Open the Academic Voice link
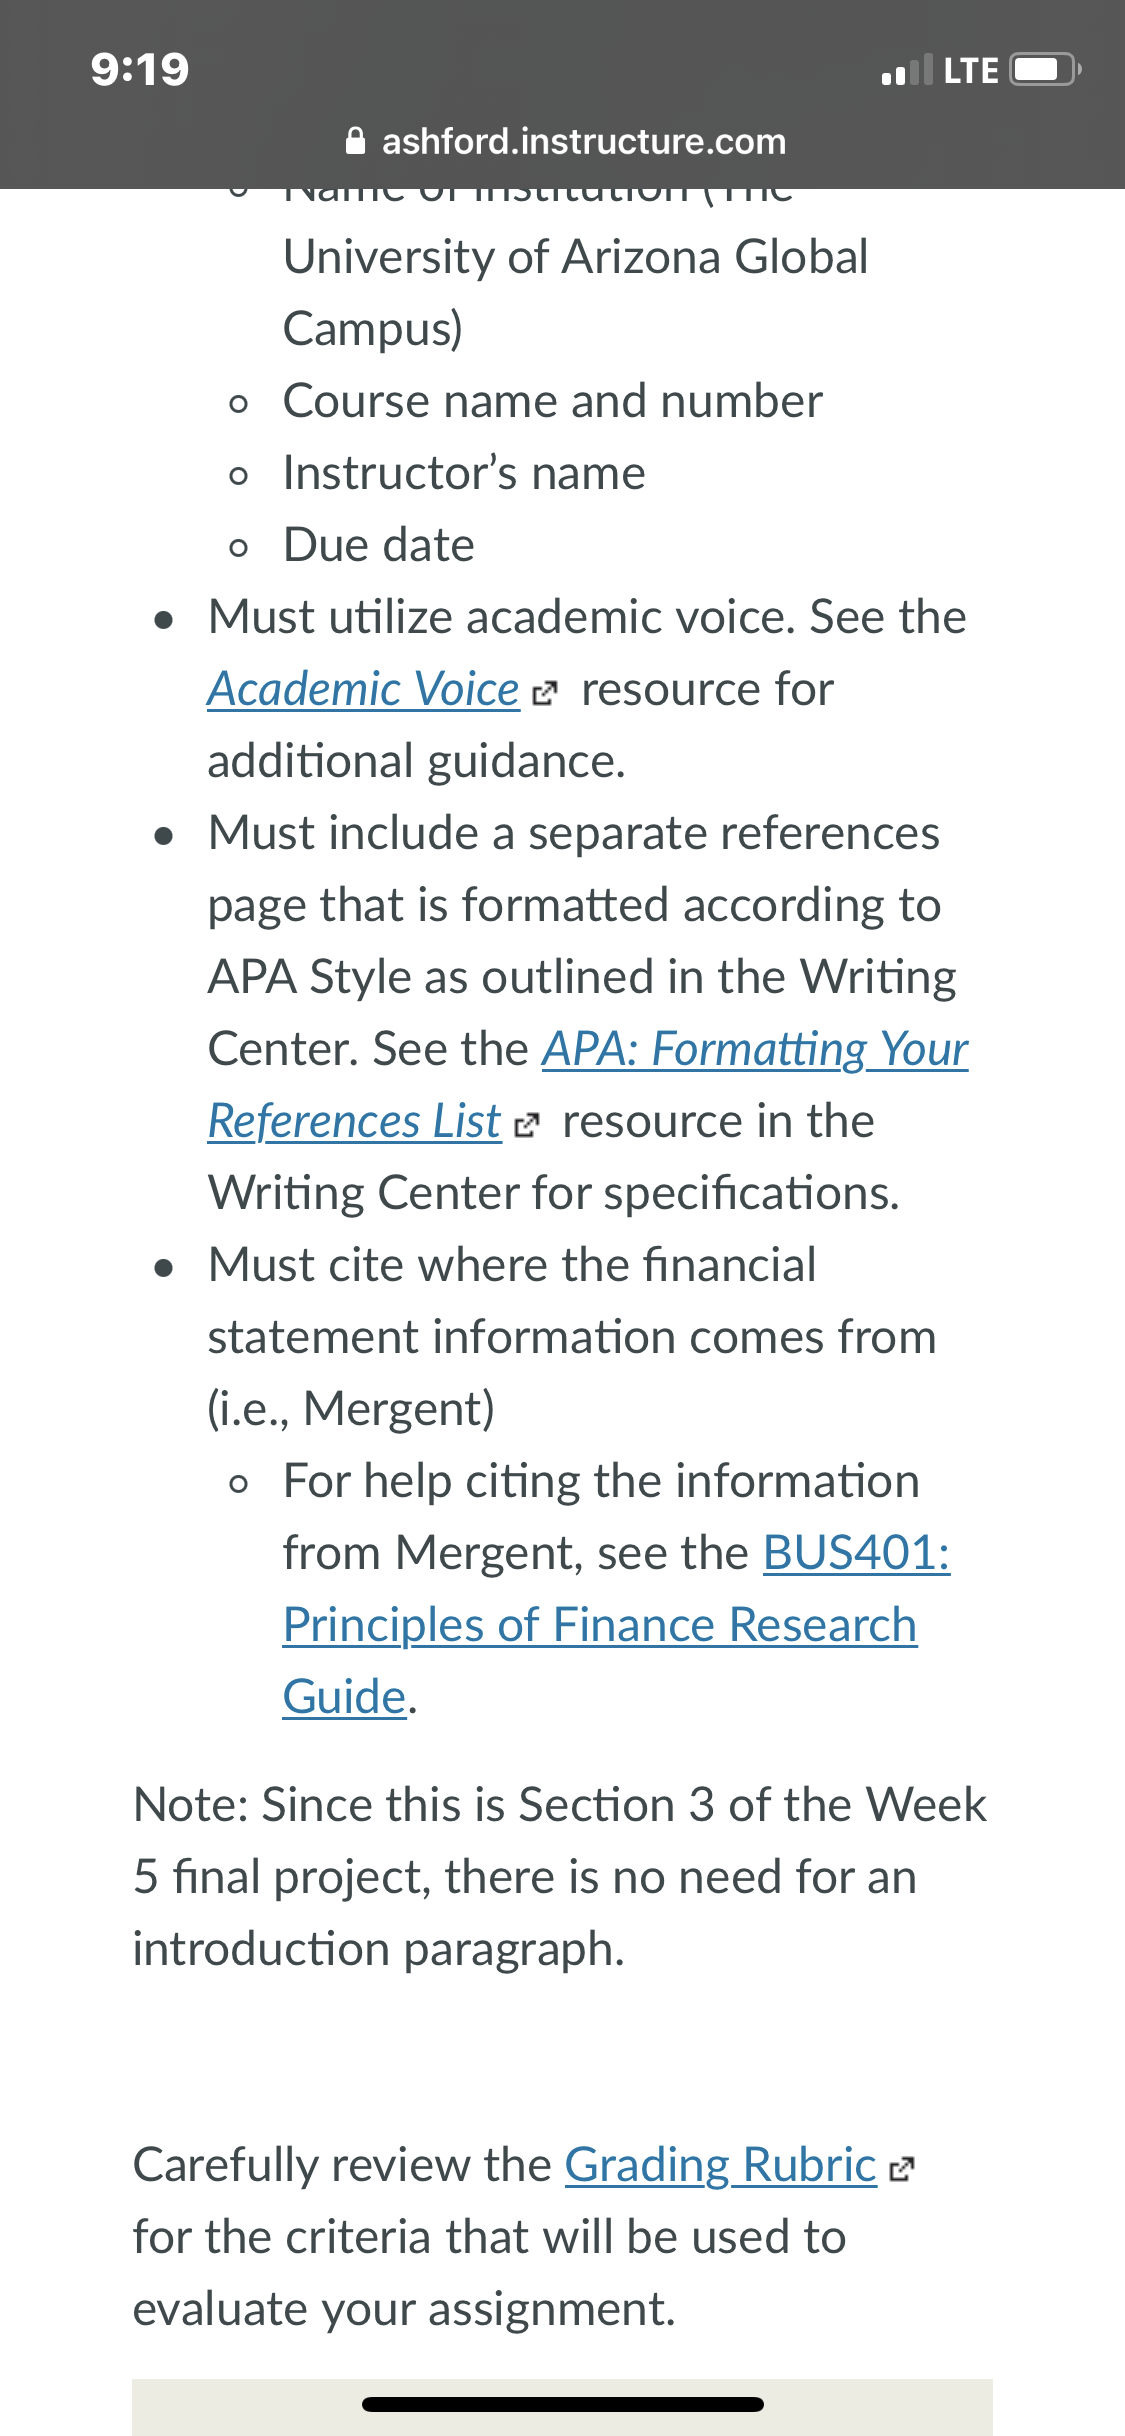1125x2436 pixels. [x=363, y=689]
